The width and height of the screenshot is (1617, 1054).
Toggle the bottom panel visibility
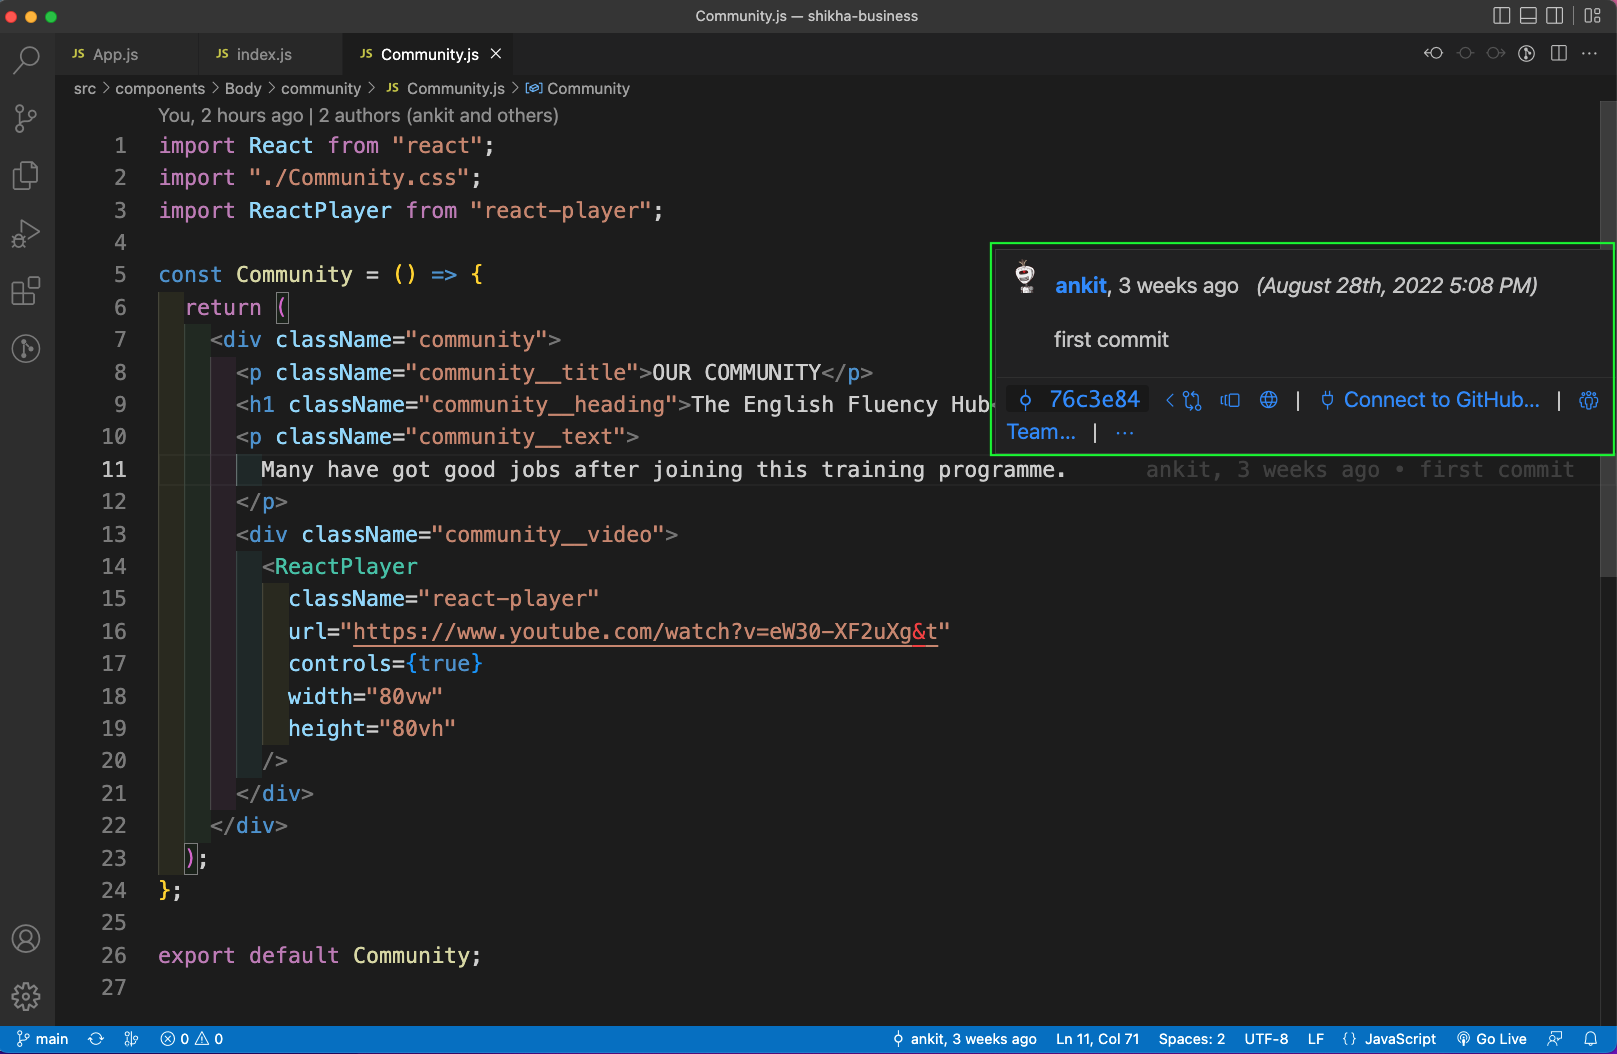1527,16
